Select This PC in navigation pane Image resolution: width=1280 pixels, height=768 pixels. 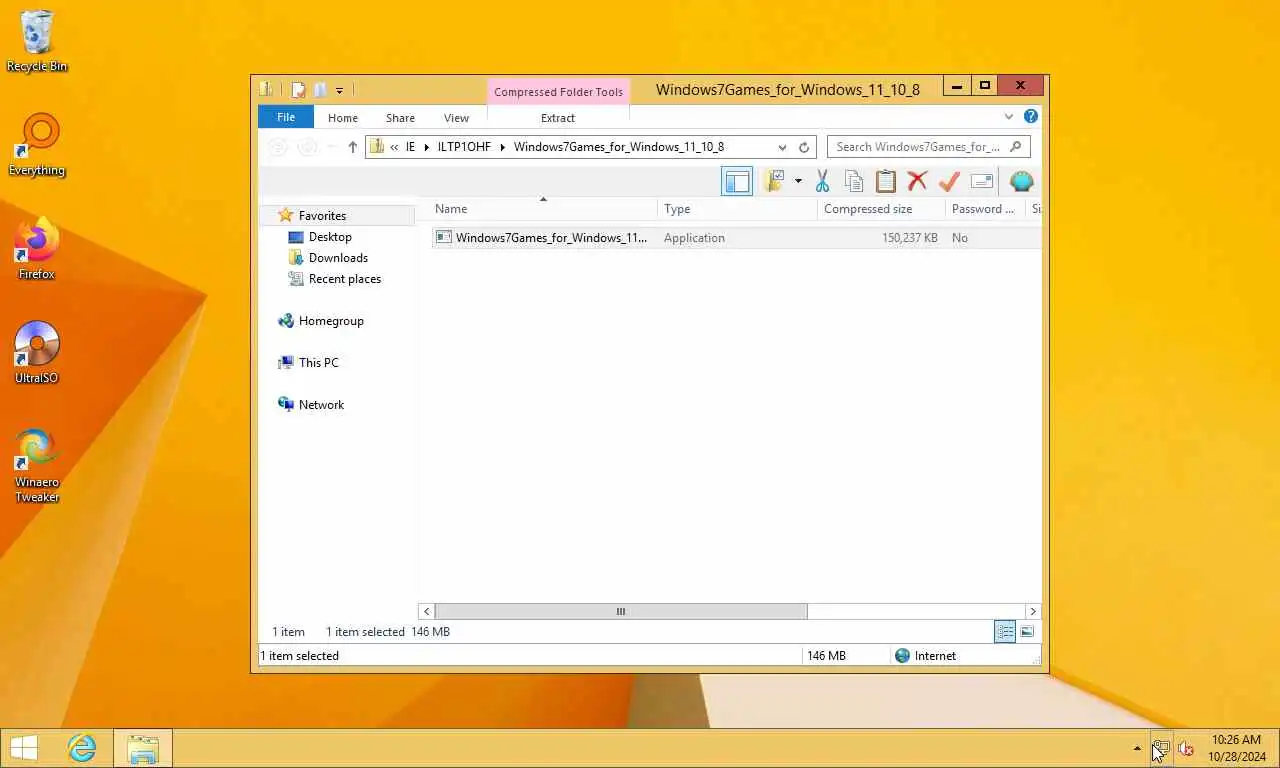point(318,363)
